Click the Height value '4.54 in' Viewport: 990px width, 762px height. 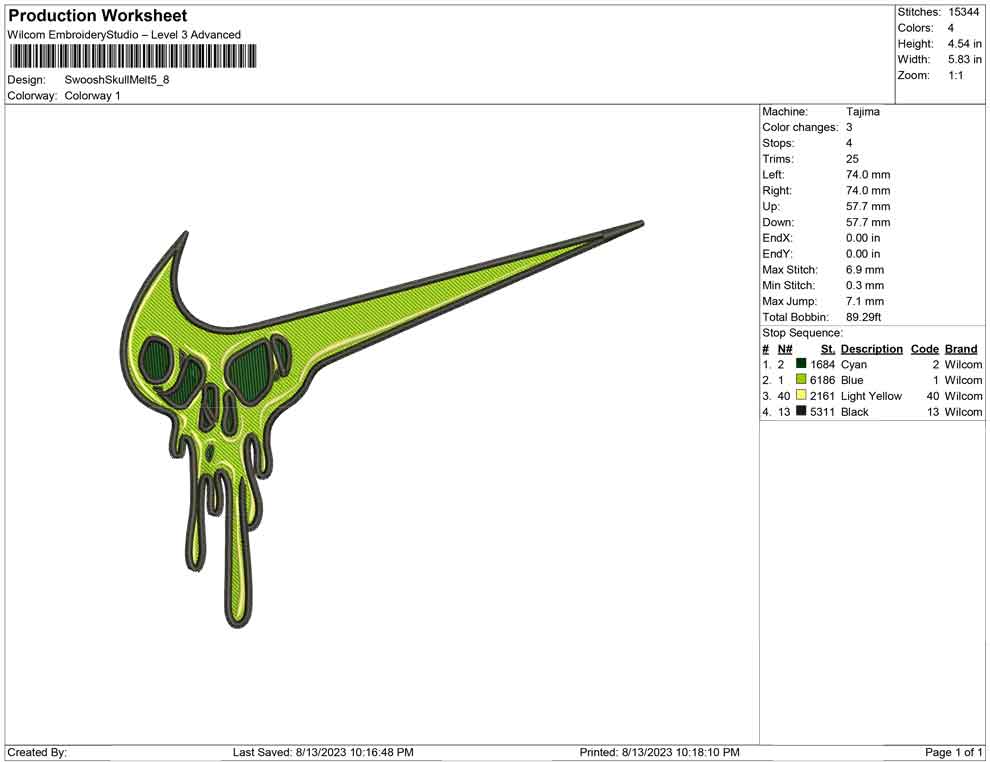pos(965,44)
